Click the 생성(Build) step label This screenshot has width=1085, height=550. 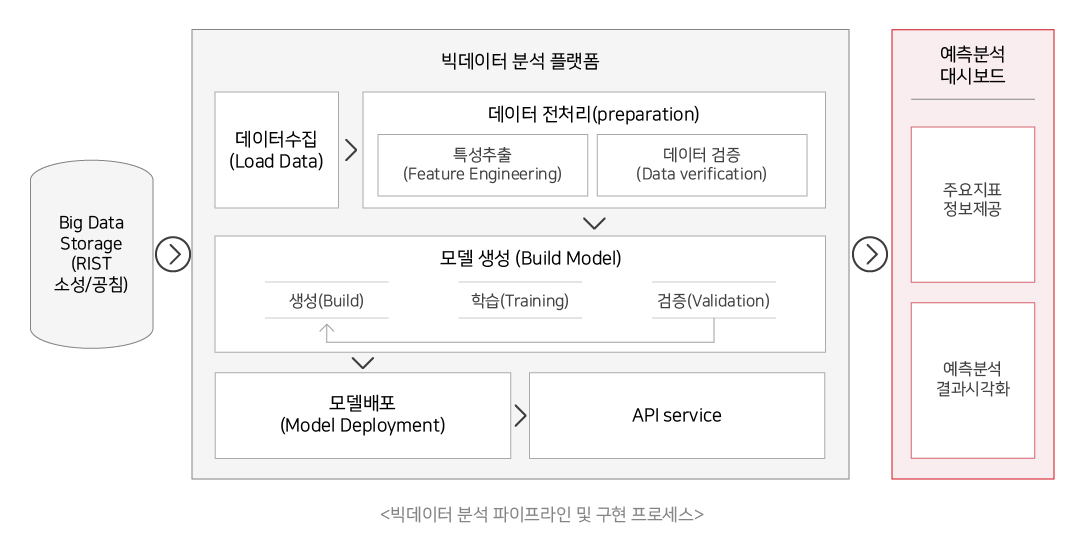(x=327, y=300)
